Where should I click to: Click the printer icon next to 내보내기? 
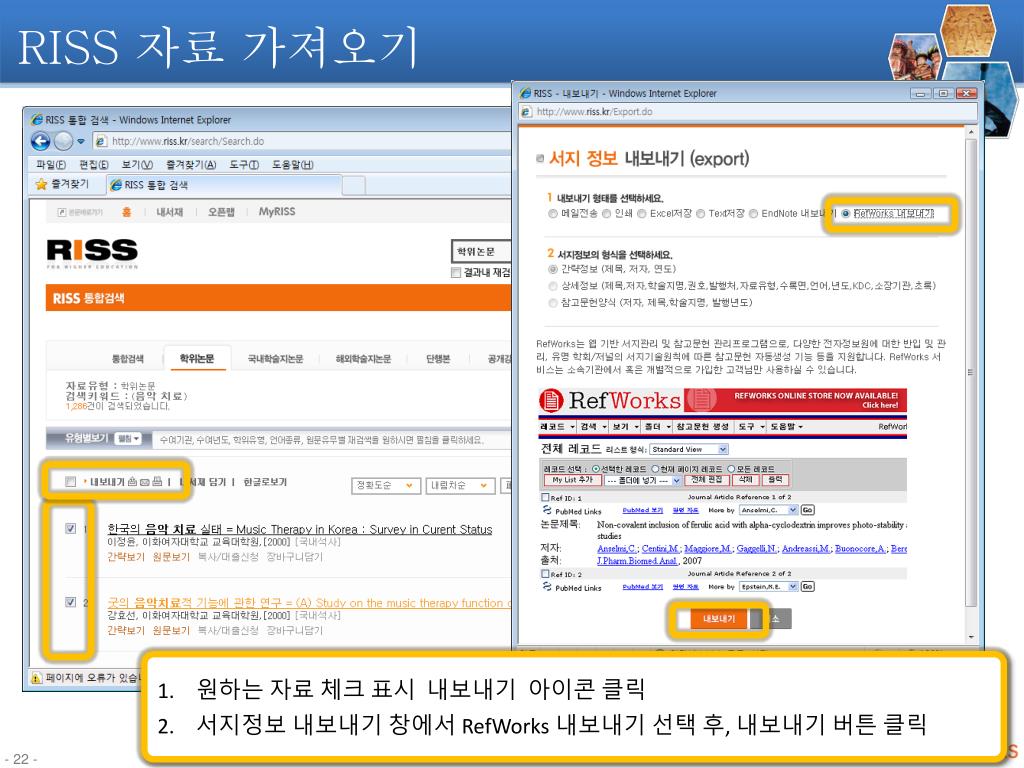pos(157,482)
